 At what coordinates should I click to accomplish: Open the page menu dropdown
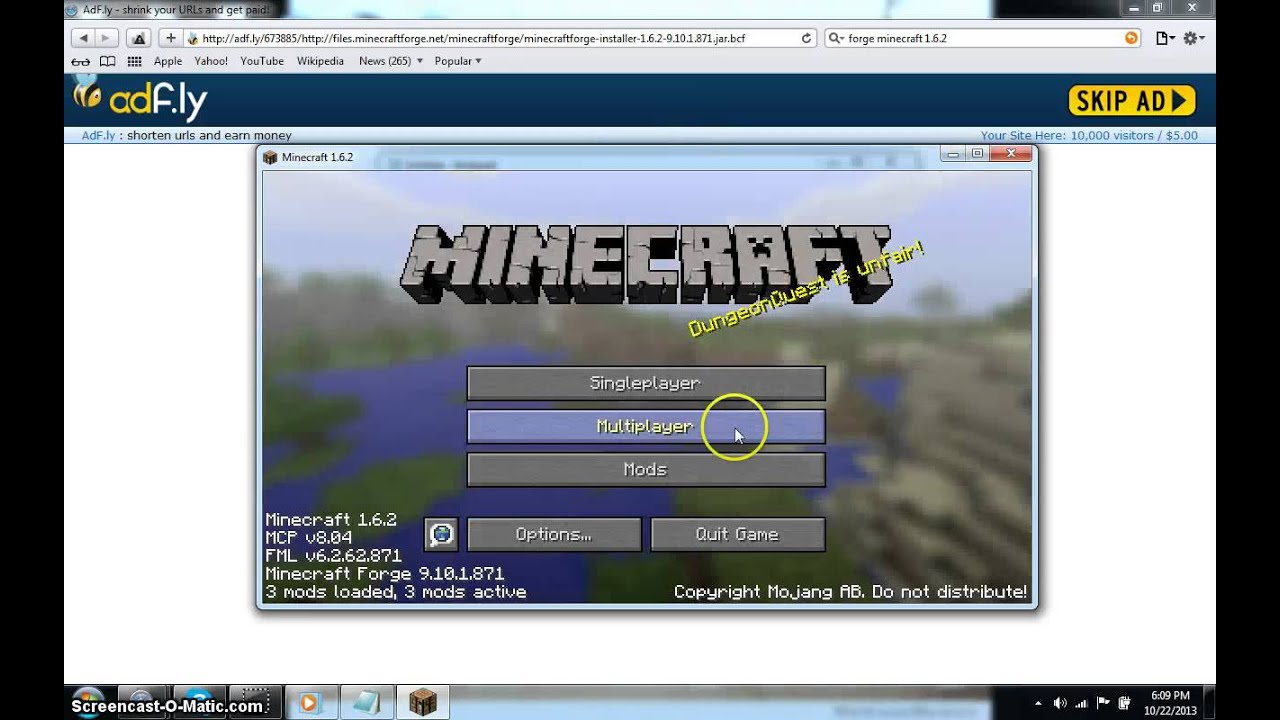[1163, 38]
